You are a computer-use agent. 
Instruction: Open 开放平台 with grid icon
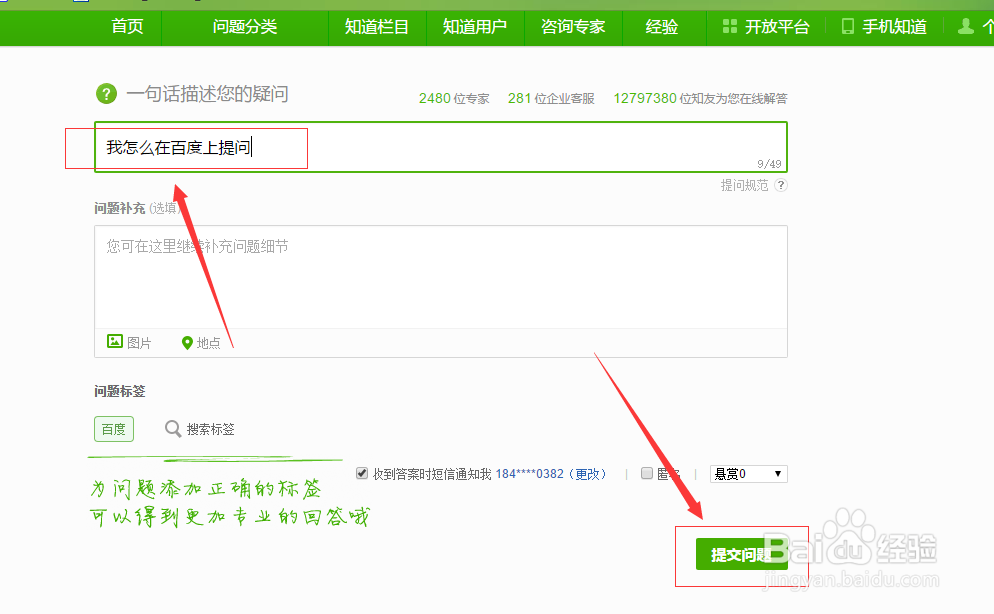pyautogui.click(x=766, y=27)
